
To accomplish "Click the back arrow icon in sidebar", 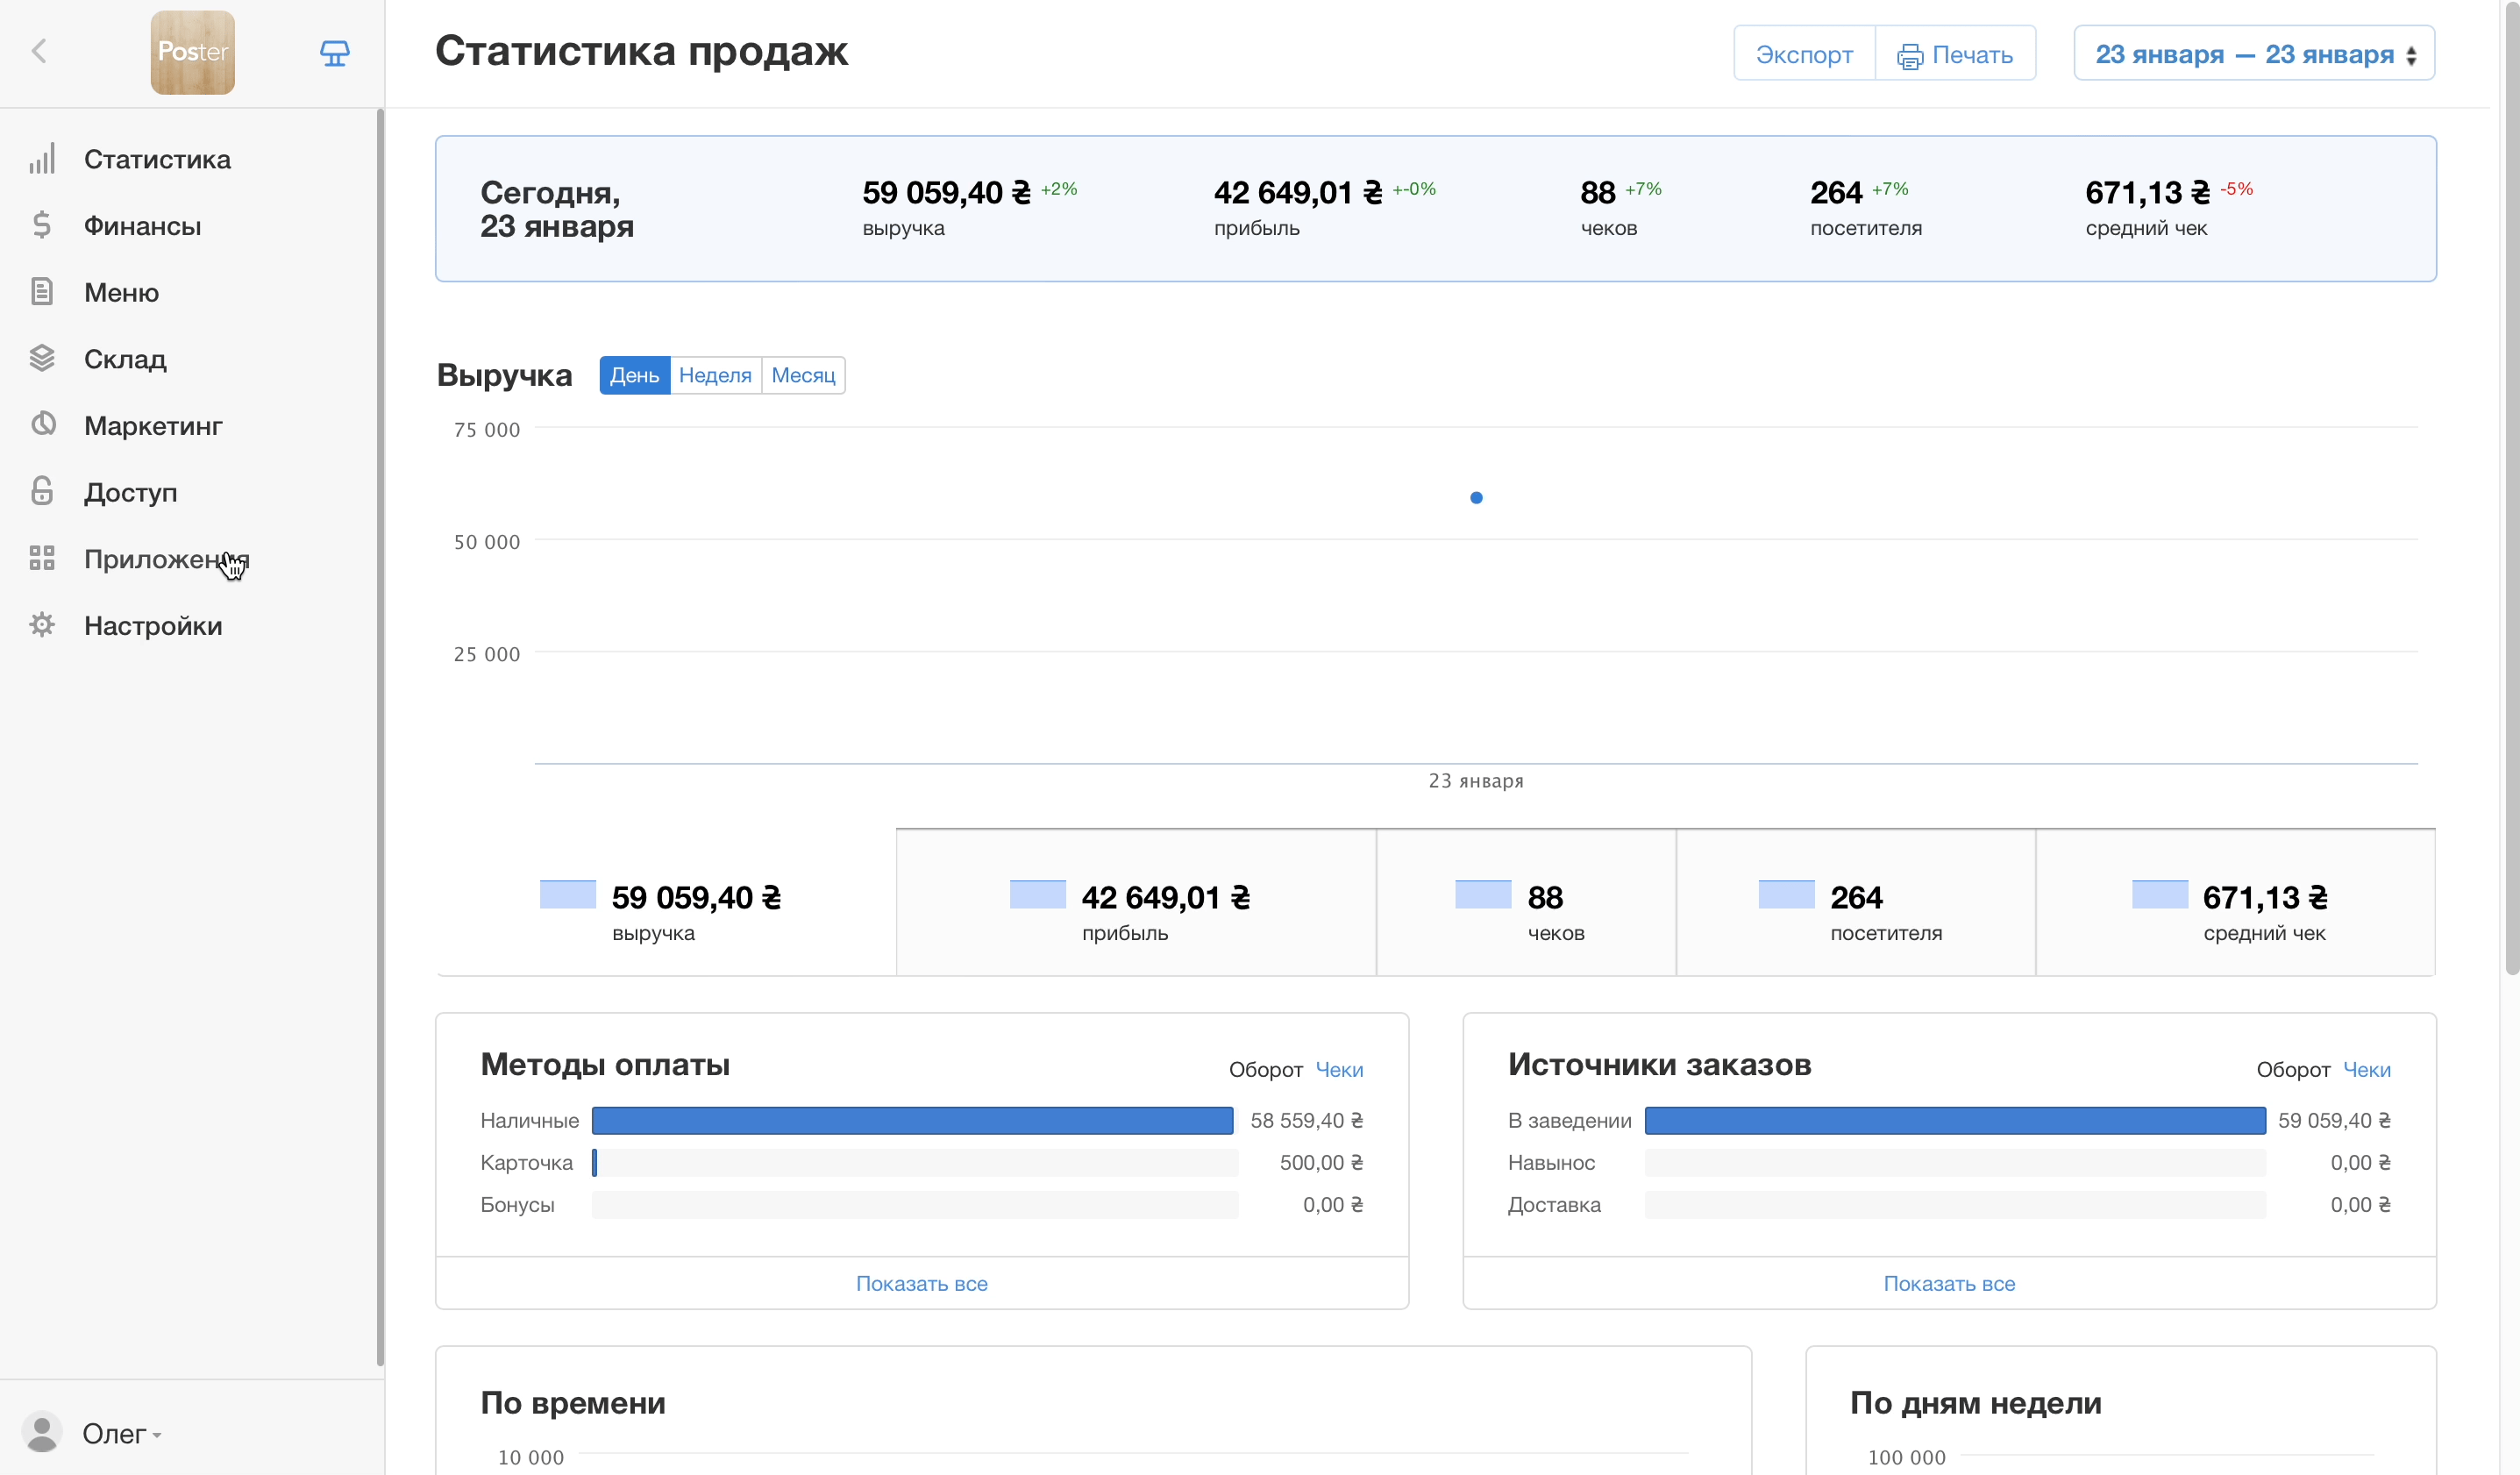I will 39,51.
